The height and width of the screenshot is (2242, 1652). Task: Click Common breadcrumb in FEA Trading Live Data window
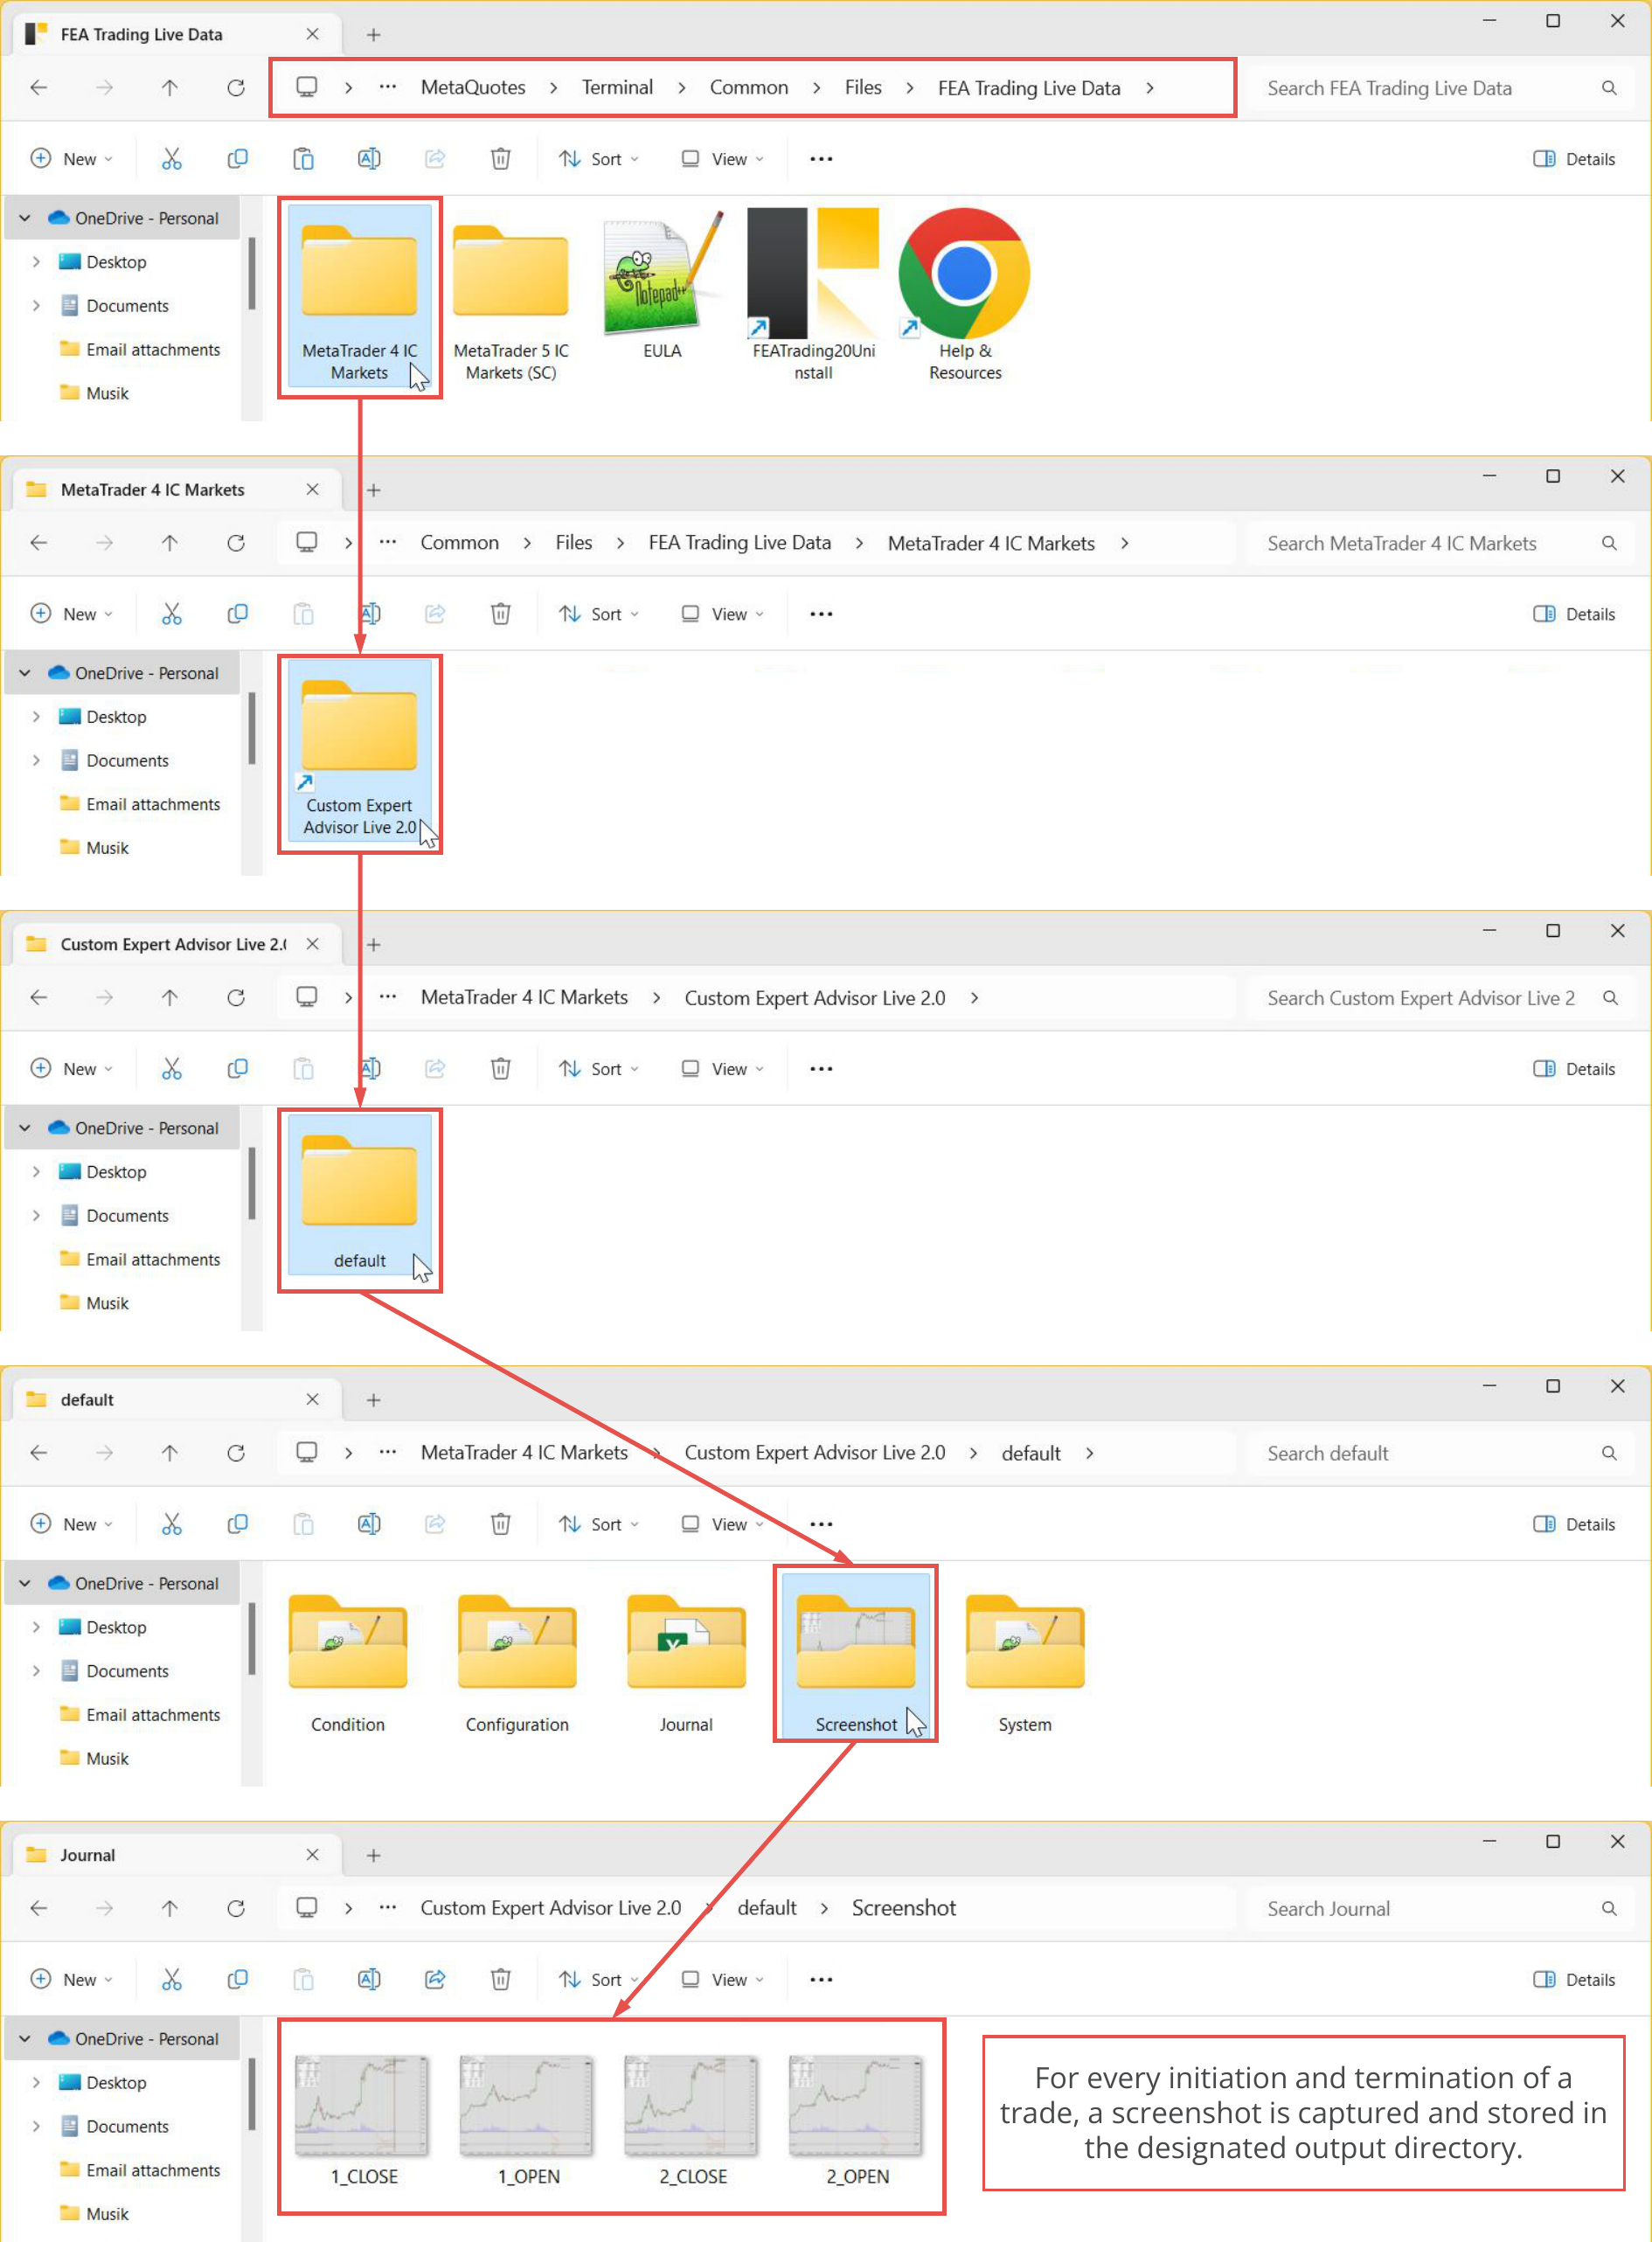pos(749,88)
